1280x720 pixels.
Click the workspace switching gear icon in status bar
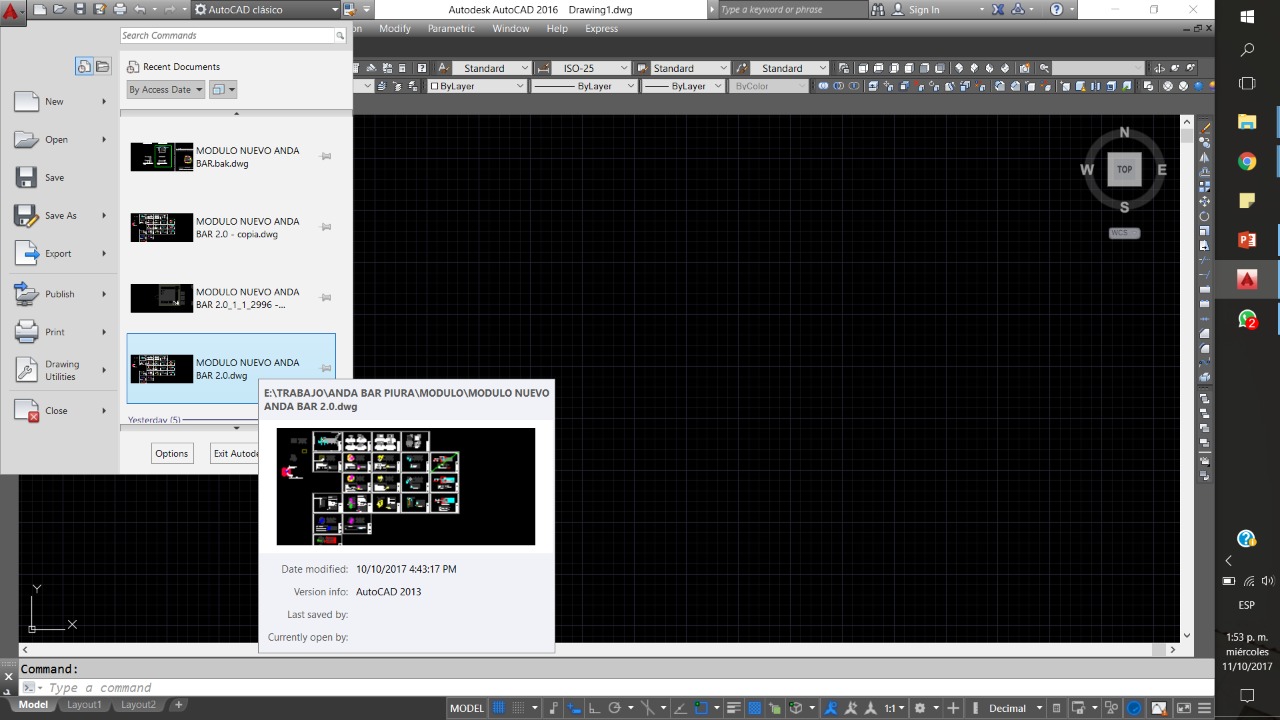[x=920, y=708]
